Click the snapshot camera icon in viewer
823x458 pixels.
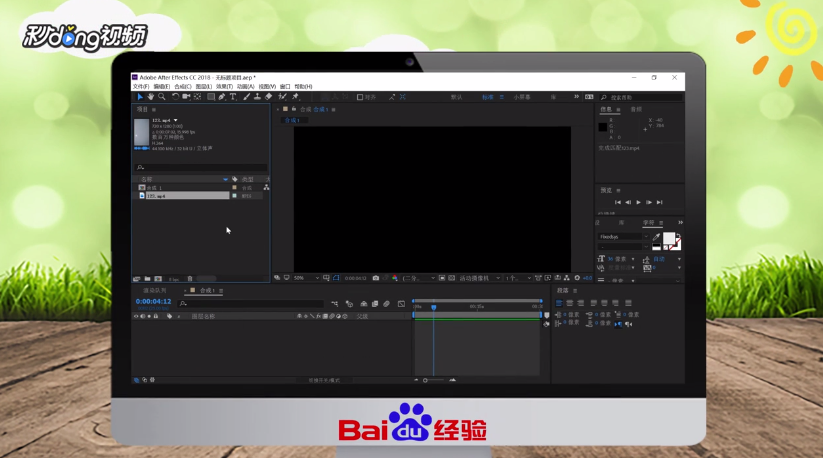[376, 278]
